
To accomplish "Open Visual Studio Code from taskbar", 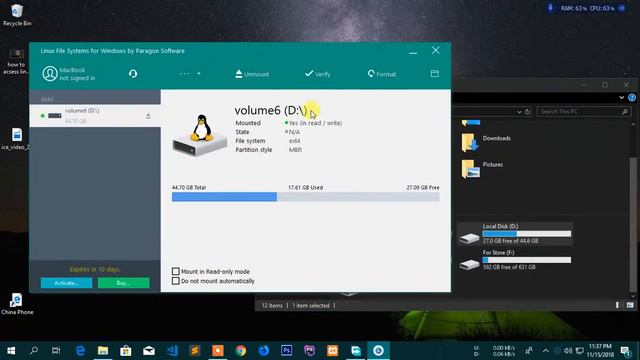I will tap(172, 351).
